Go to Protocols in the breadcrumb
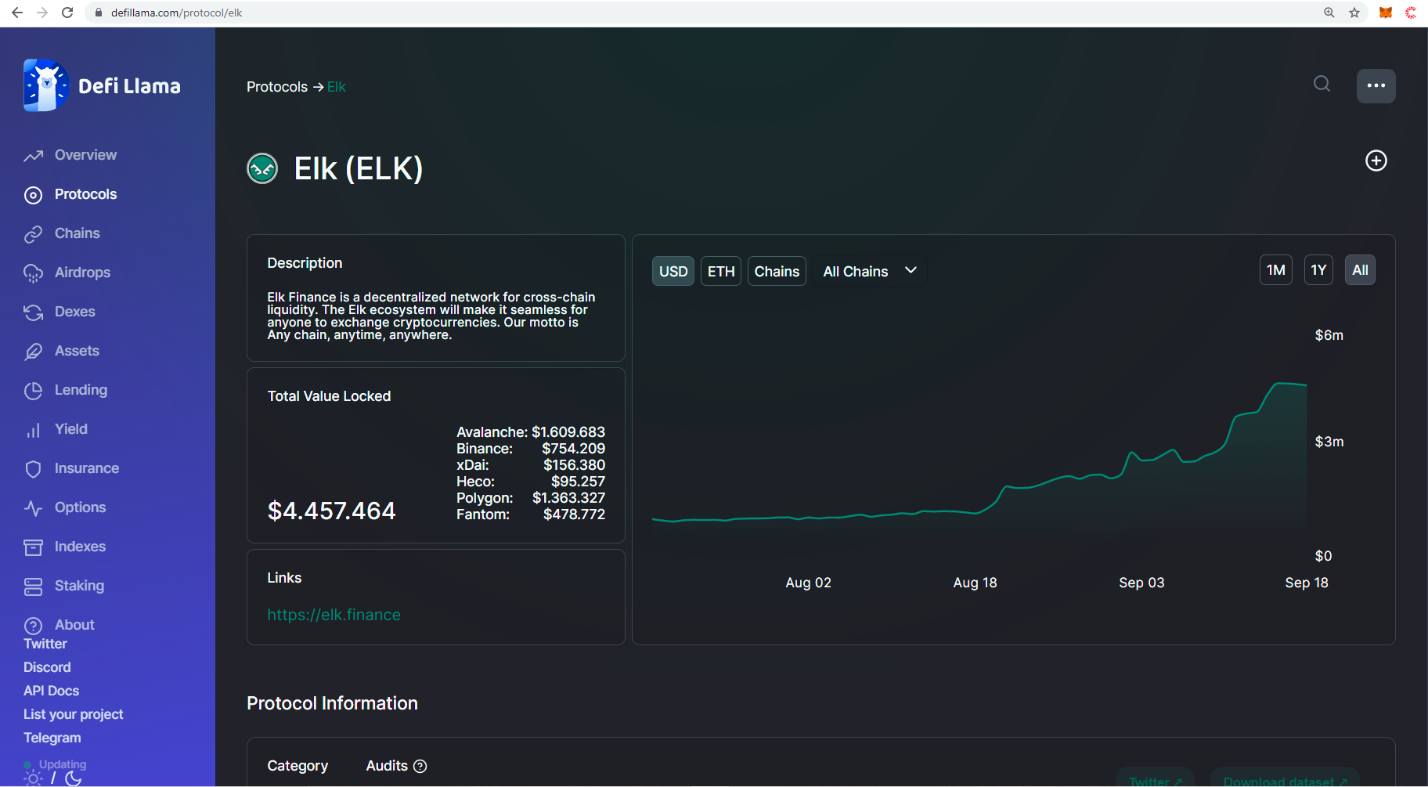Viewport: 1428px width, 787px height. pos(277,86)
